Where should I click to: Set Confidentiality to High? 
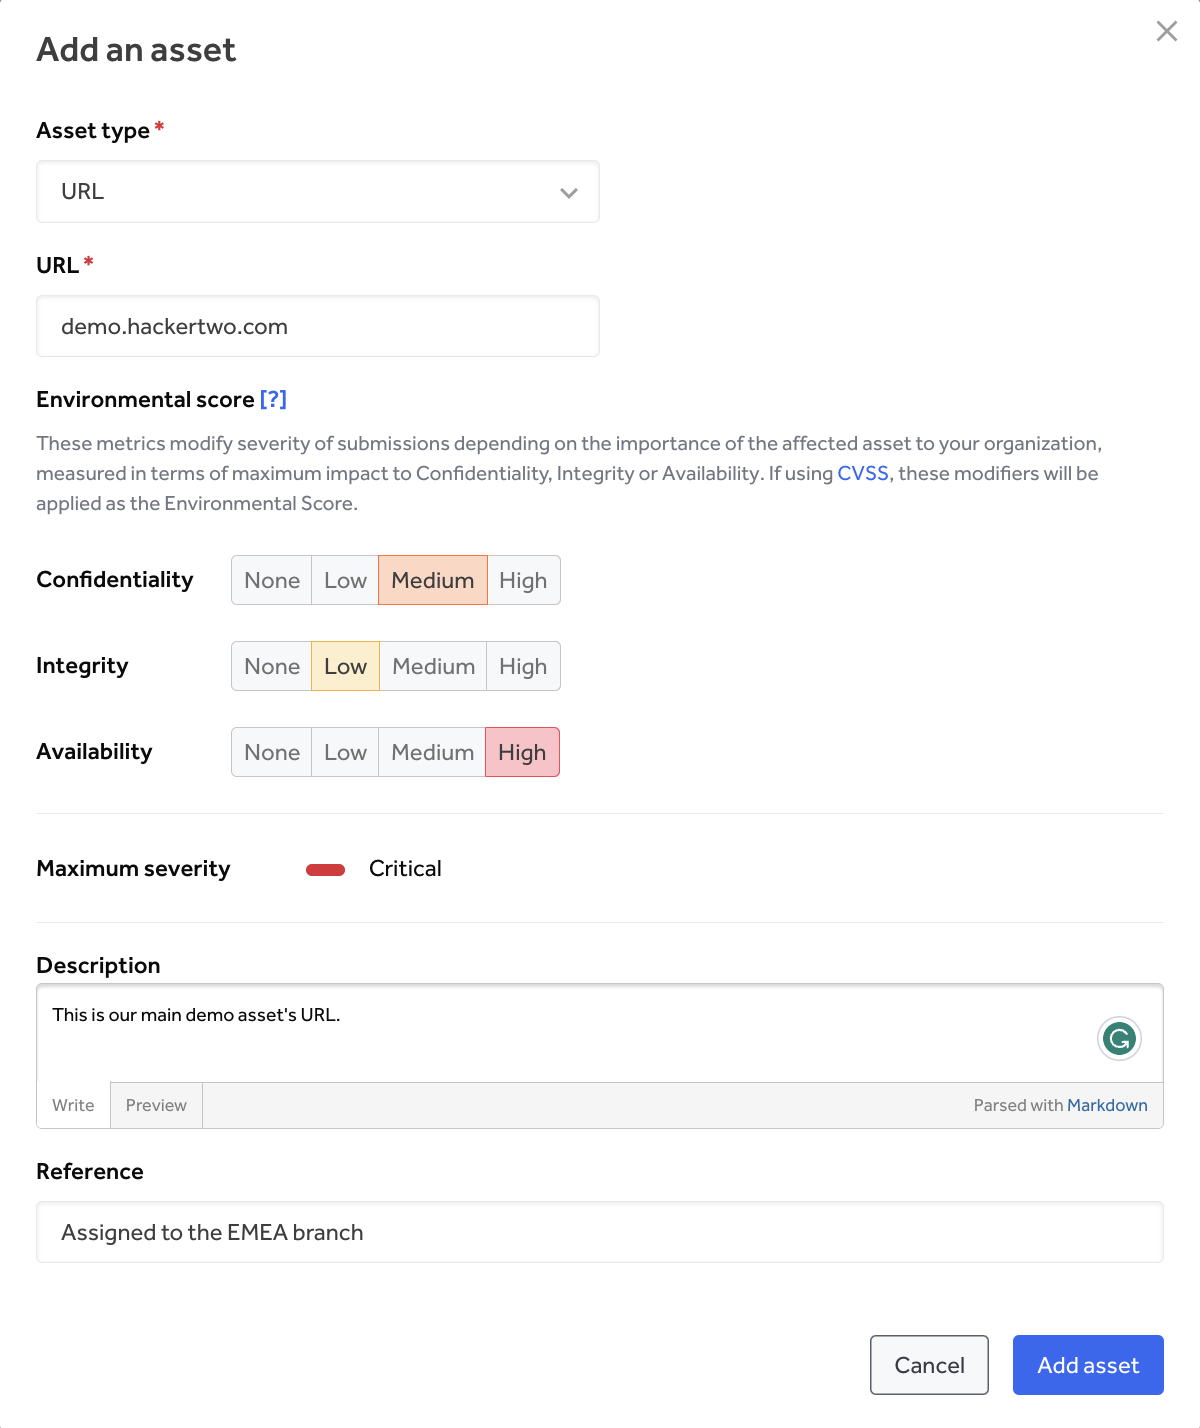pos(523,581)
